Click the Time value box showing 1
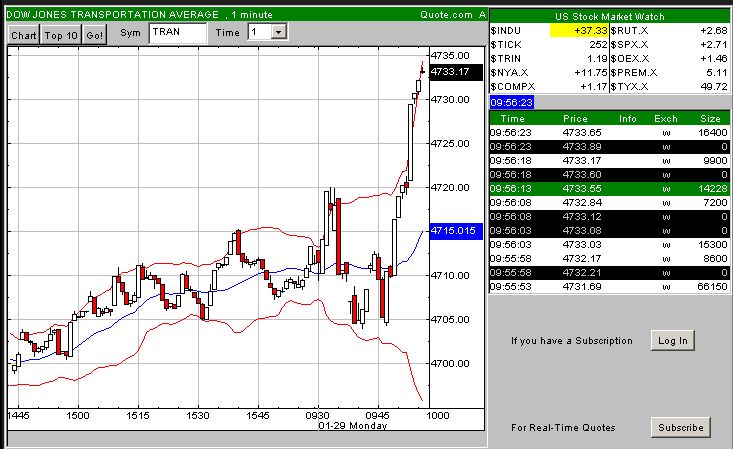Image resolution: width=733 pixels, height=449 pixels. [x=260, y=32]
